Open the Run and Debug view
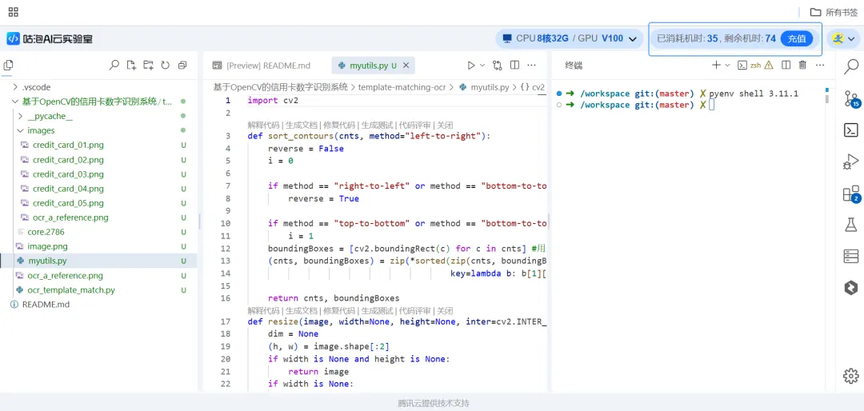This screenshot has height=411, width=864. [x=851, y=162]
